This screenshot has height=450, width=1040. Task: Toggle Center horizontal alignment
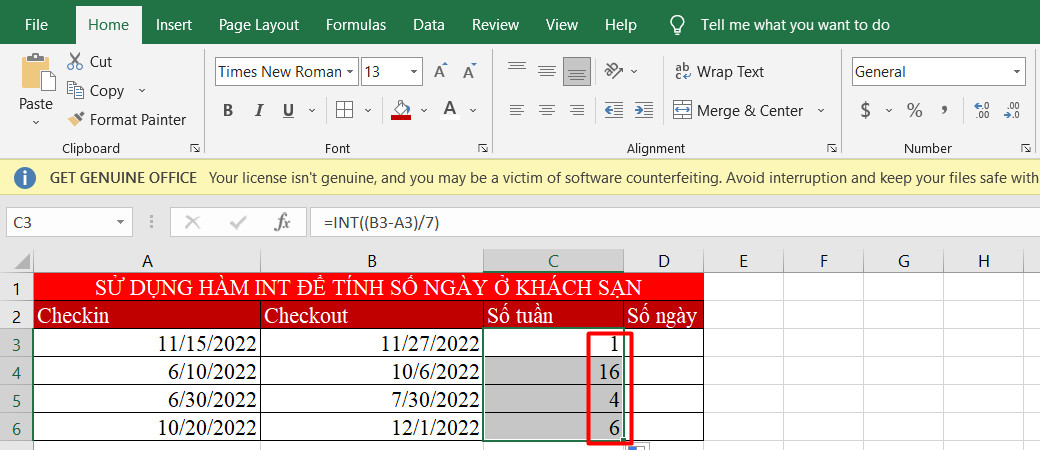pyautogui.click(x=547, y=110)
